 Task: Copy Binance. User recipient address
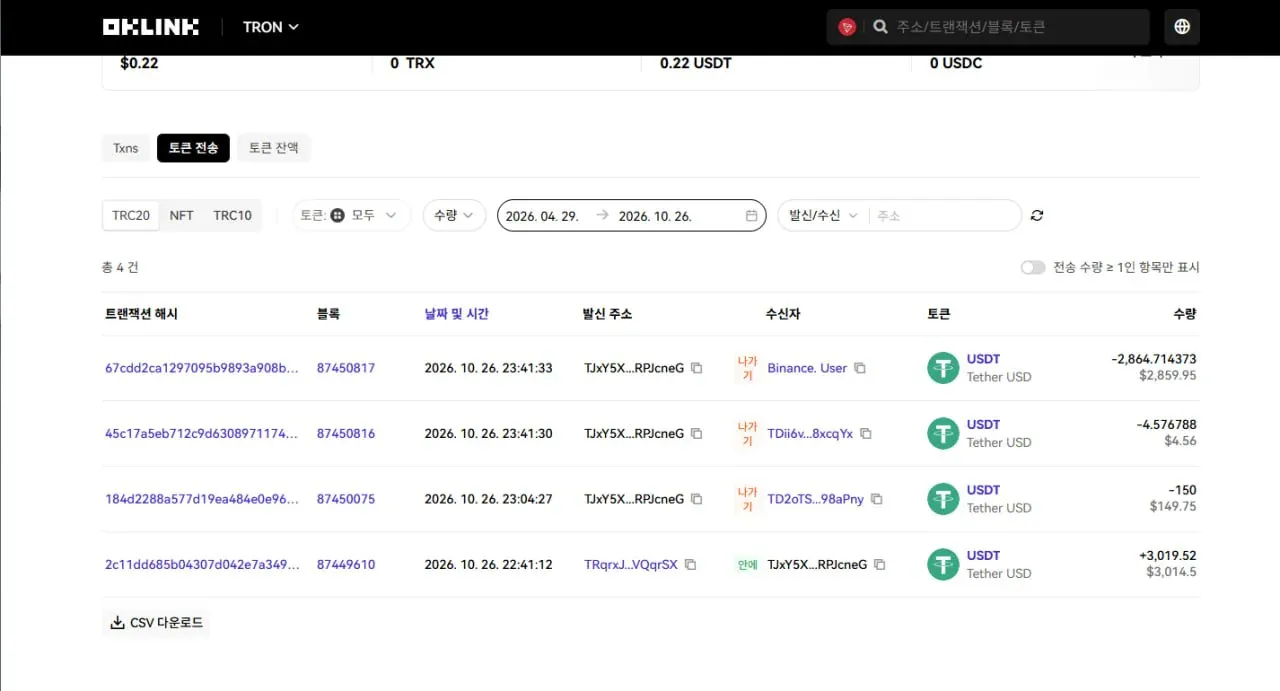point(859,368)
